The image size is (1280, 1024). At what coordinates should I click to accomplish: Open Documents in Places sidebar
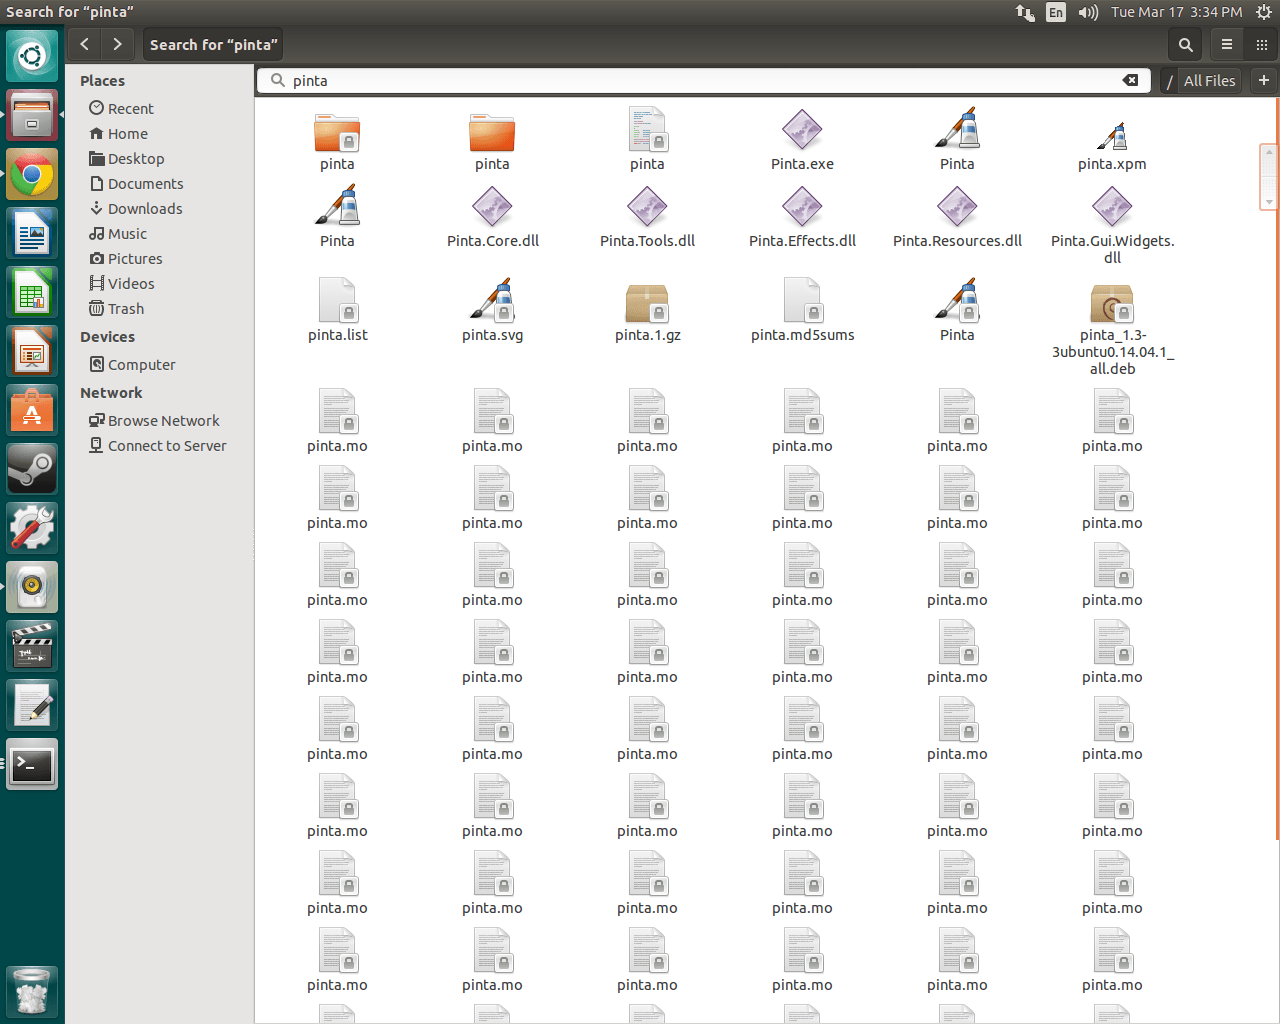coord(145,183)
